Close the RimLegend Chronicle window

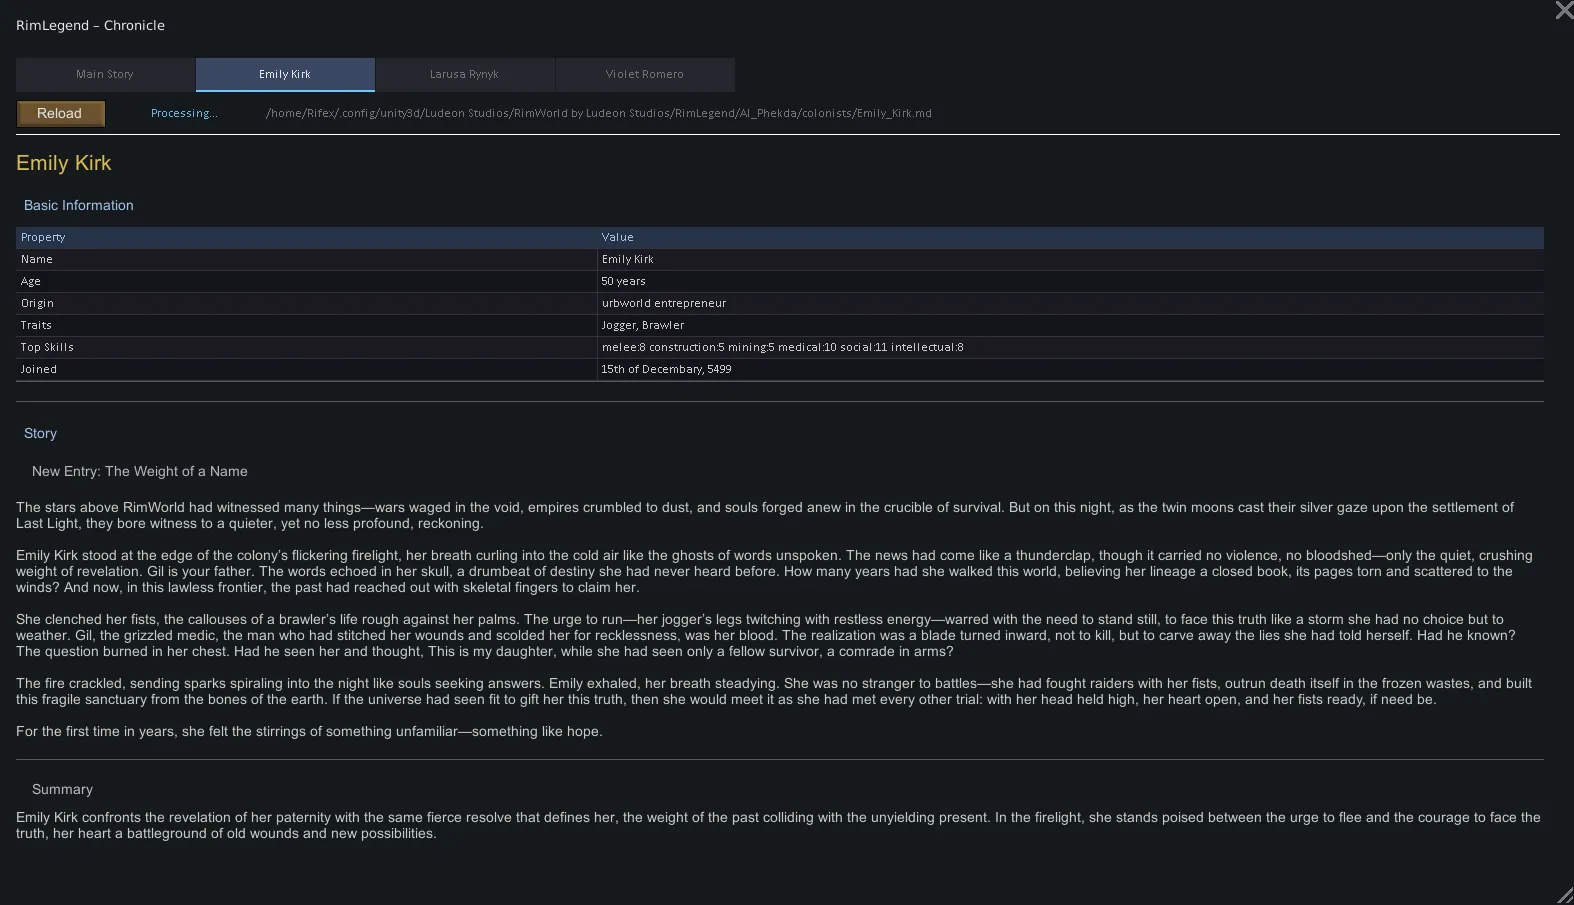click(x=1563, y=11)
